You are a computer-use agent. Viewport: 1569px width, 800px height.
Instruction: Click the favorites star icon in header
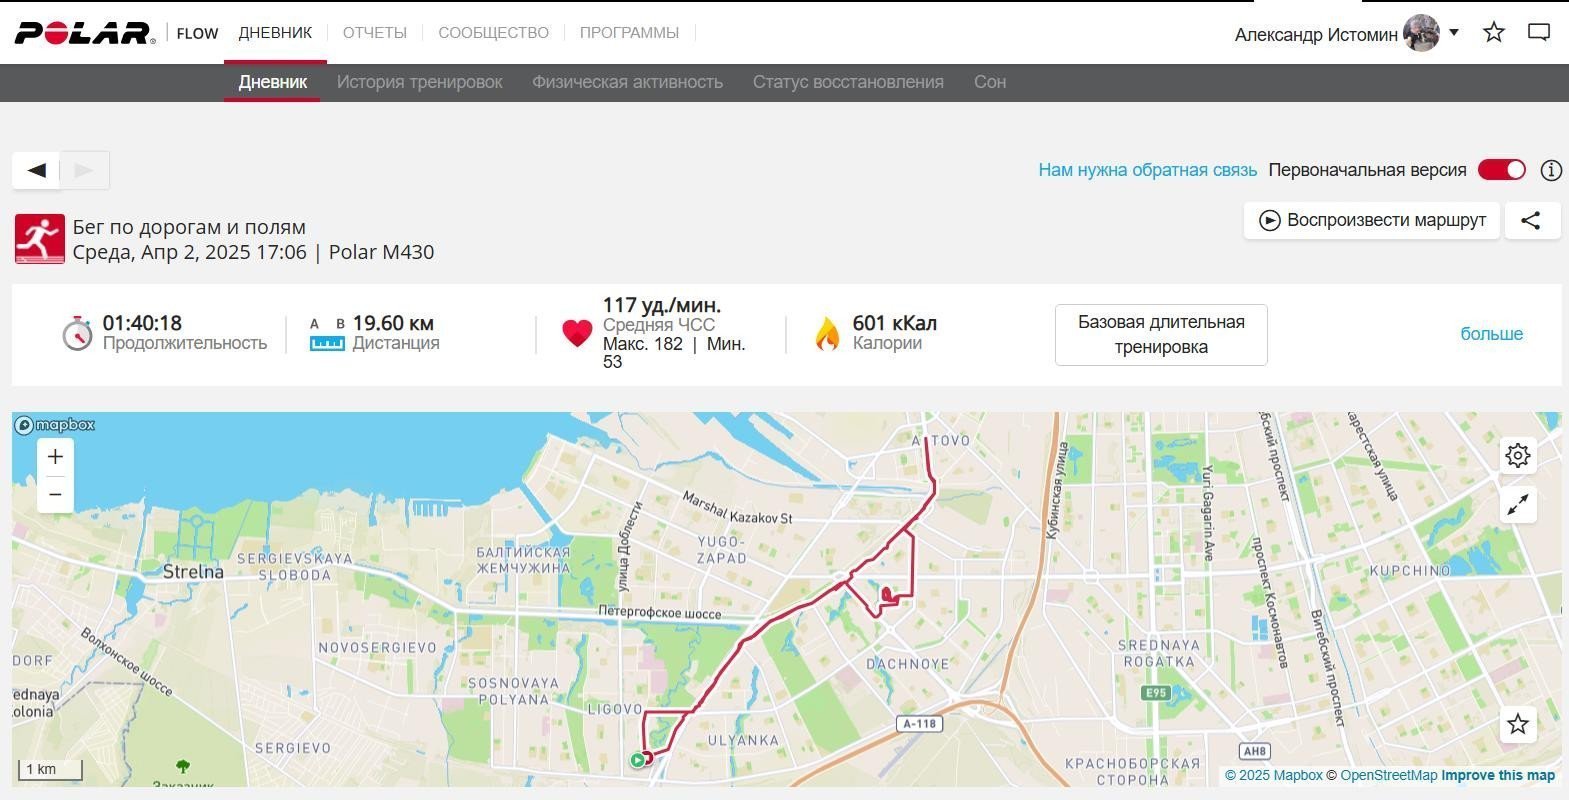coord(1494,32)
